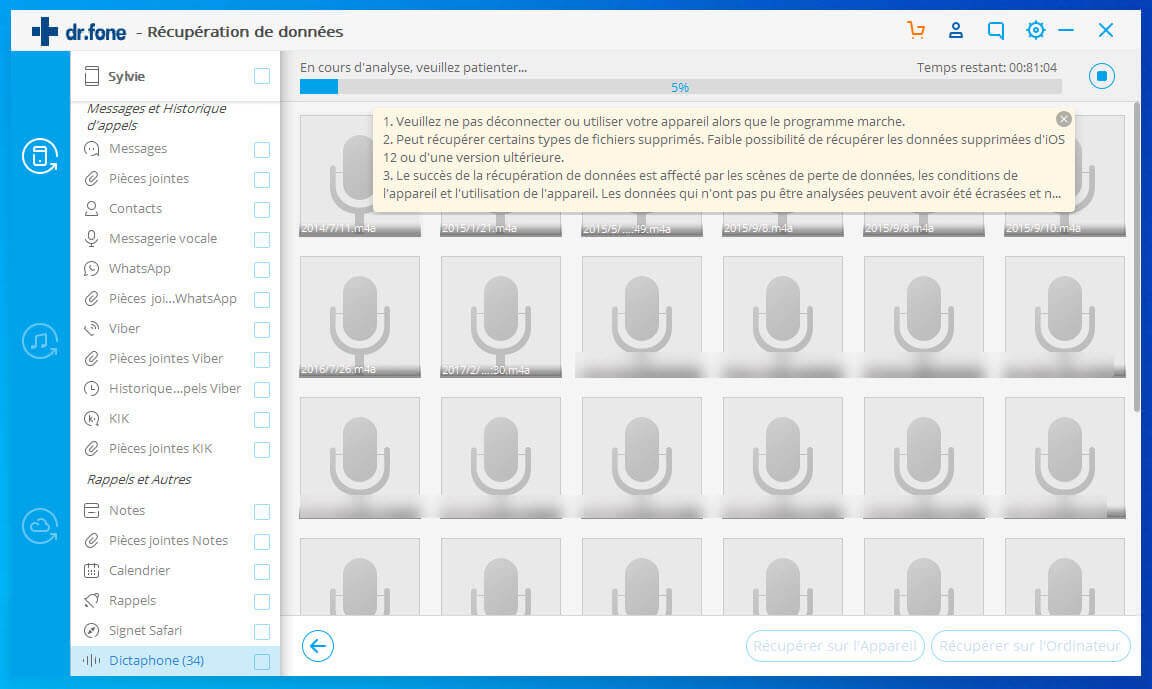The width and height of the screenshot is (1152, 689).
Task: Close the yellow notice banner
Action: click(x=1063, y=119)
